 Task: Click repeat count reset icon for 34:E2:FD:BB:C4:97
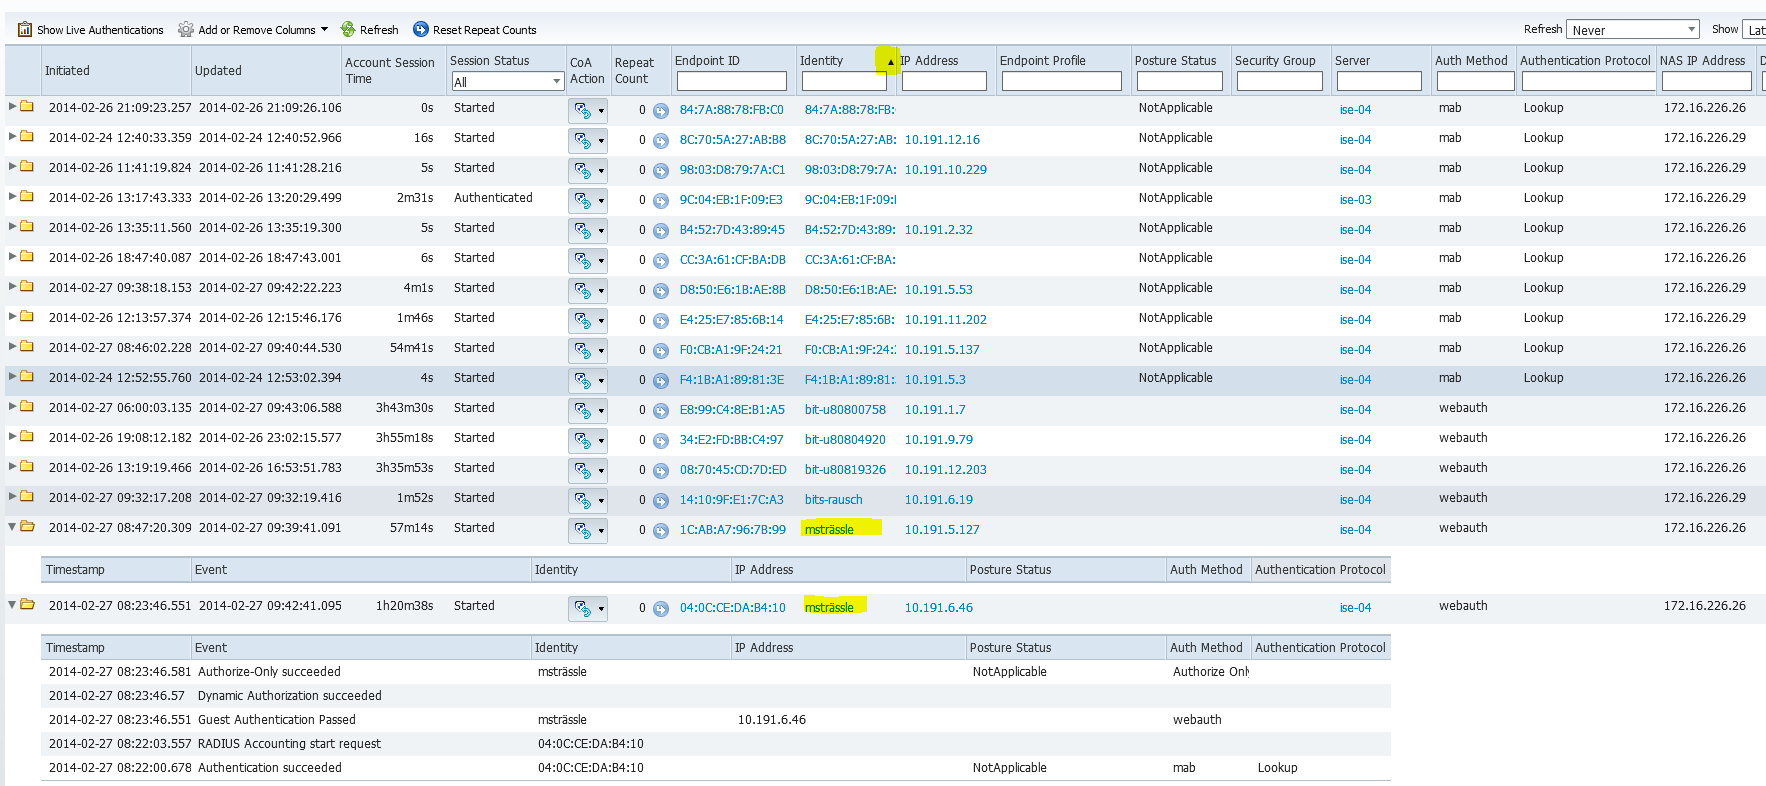[661, 441]
